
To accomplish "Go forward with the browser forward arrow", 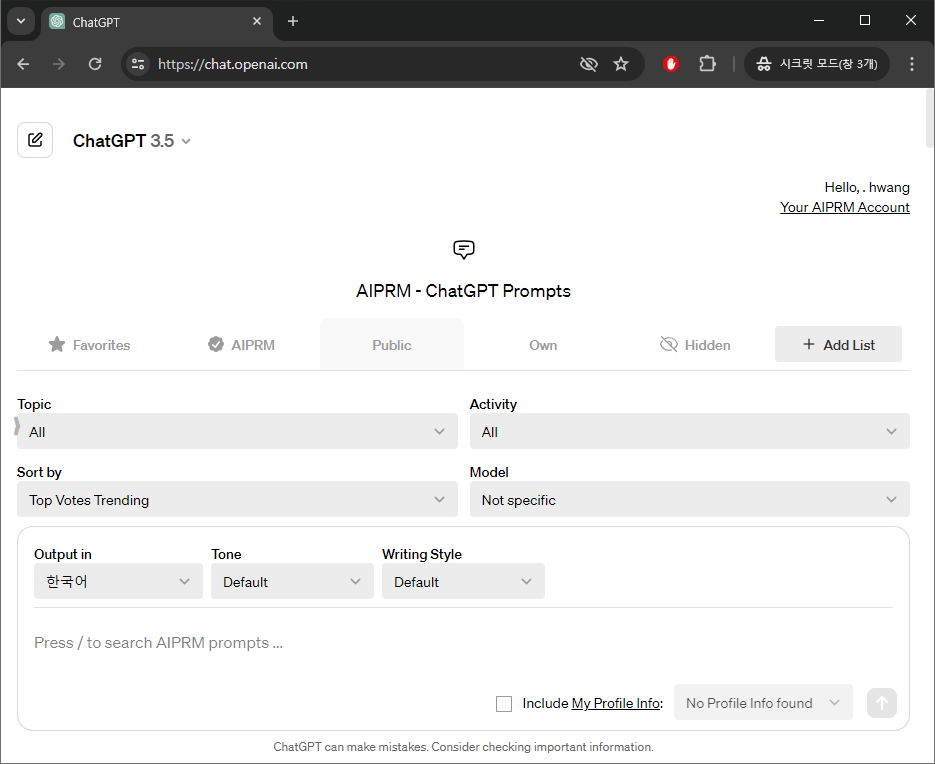I will pos(58,64).
